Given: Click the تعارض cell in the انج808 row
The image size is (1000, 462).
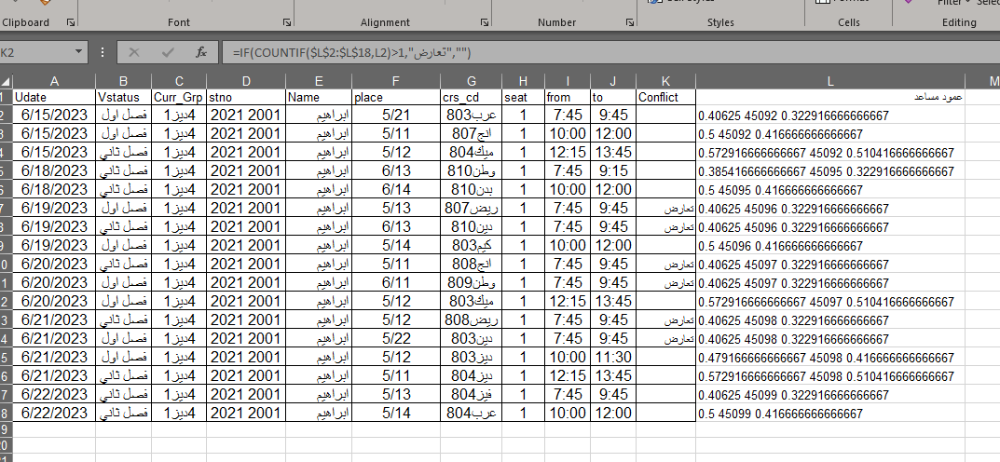Looking at the screenshot, I should 666,264.
